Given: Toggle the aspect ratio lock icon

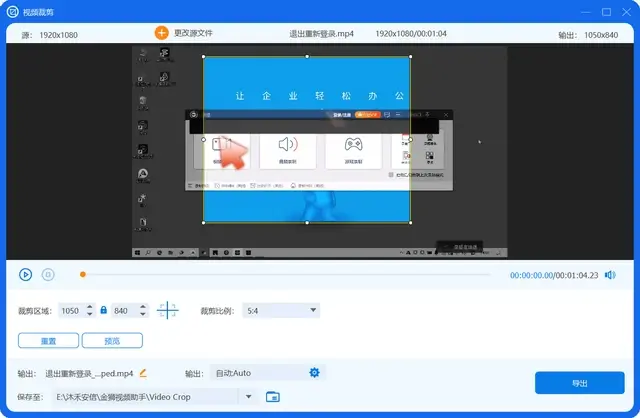Looking at the screenshot, I should point(104,310).
